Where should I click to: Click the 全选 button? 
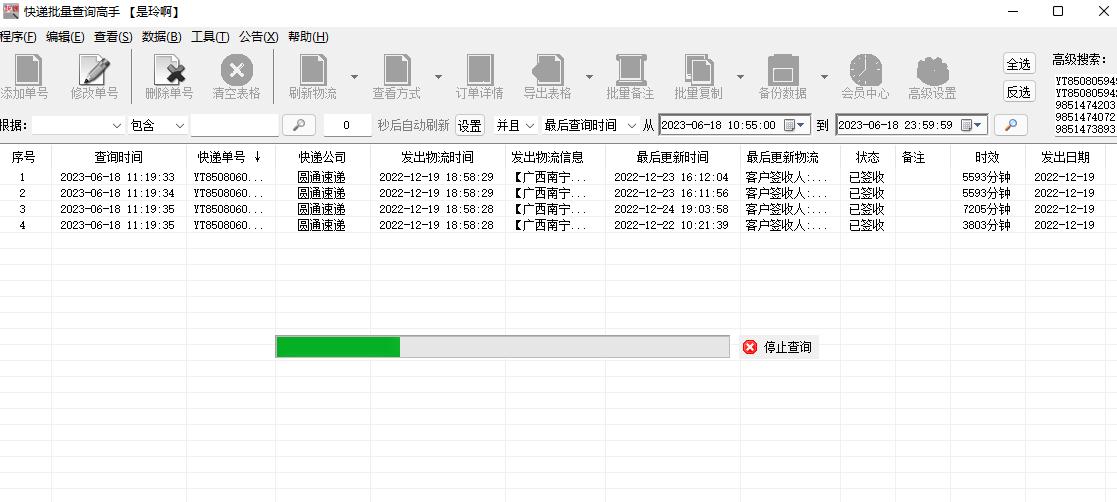pyautogui.click(x=1019, y=64)
